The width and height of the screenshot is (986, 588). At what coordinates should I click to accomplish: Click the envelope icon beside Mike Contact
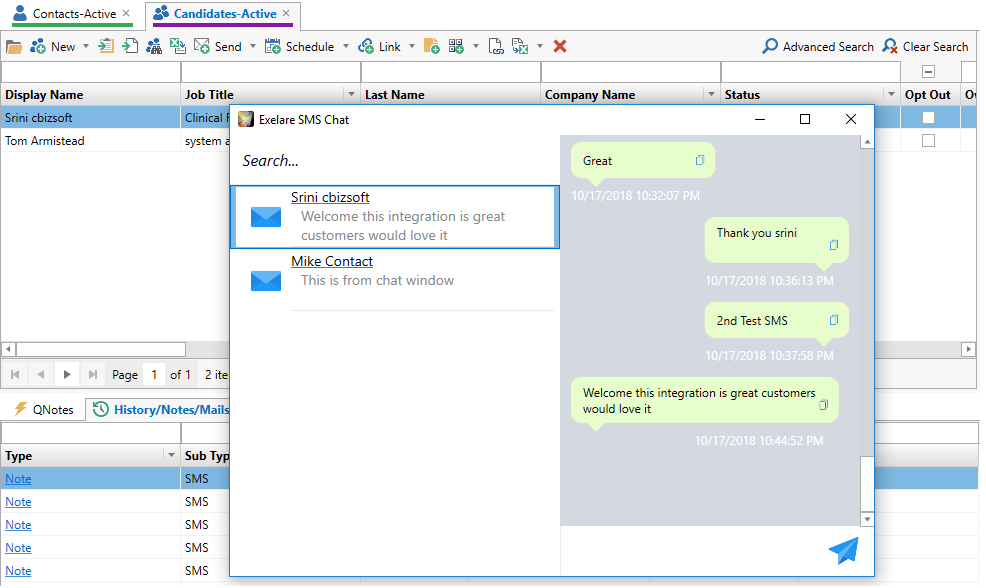(x=266, y=280)
